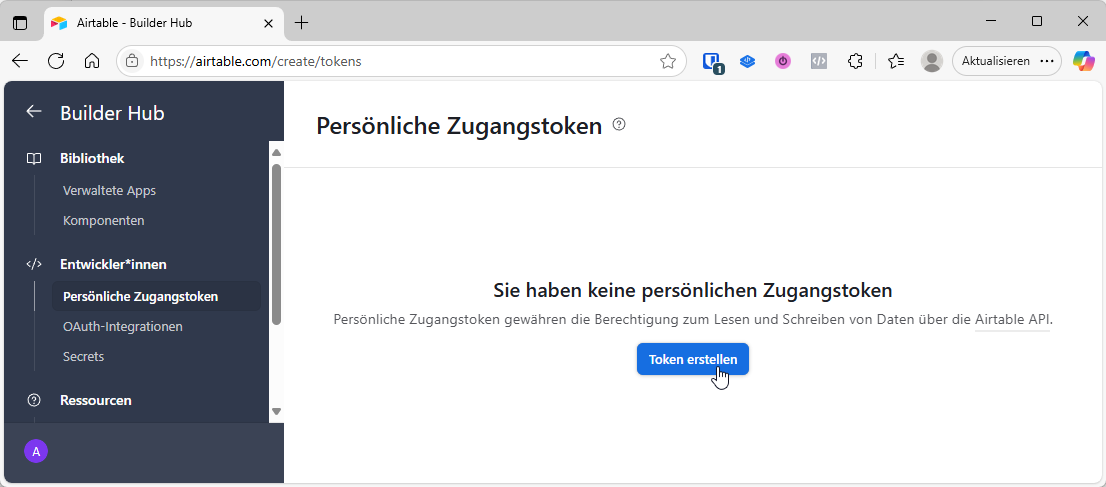Open a new browser tab

click(x=302, y=22)
